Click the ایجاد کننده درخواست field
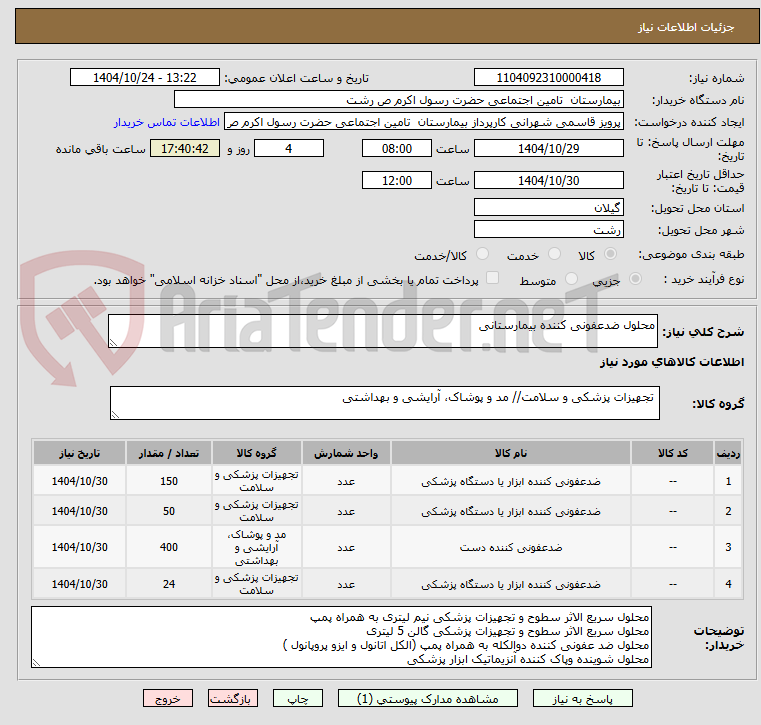The height and width of the screenshot is (725, 761). pos(424,122)
